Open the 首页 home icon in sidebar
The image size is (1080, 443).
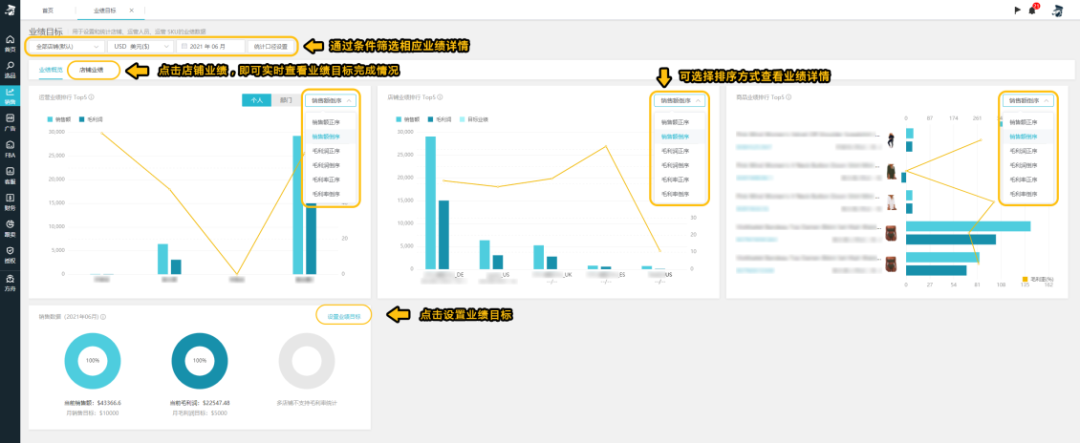click(10, 40)
